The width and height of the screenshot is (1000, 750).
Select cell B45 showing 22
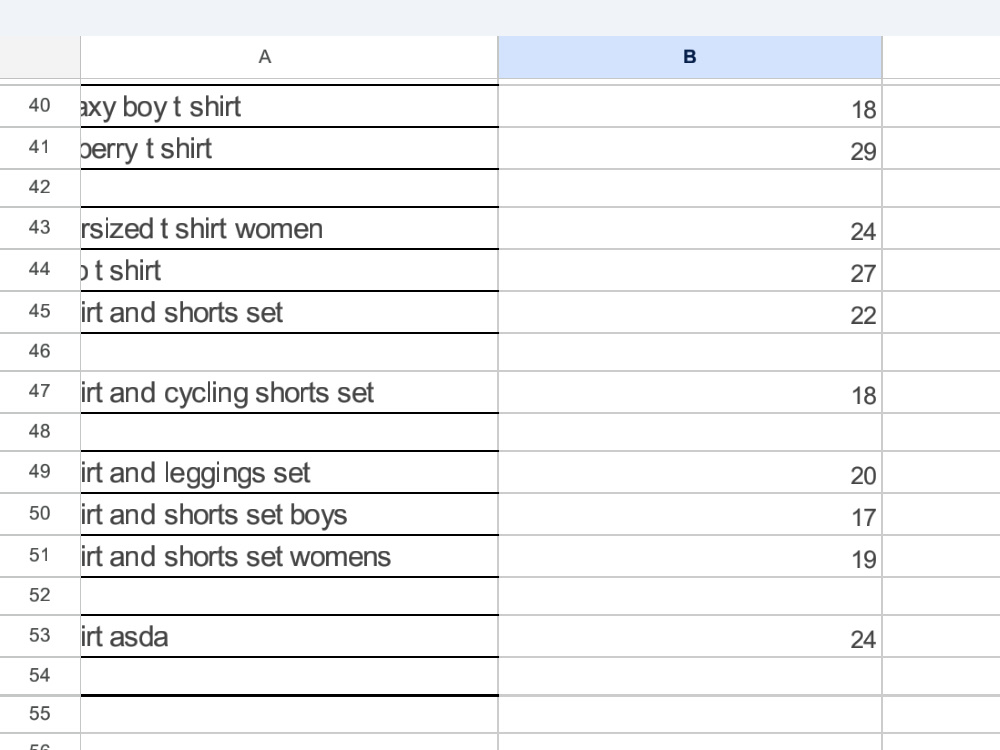tap(689, 312)
